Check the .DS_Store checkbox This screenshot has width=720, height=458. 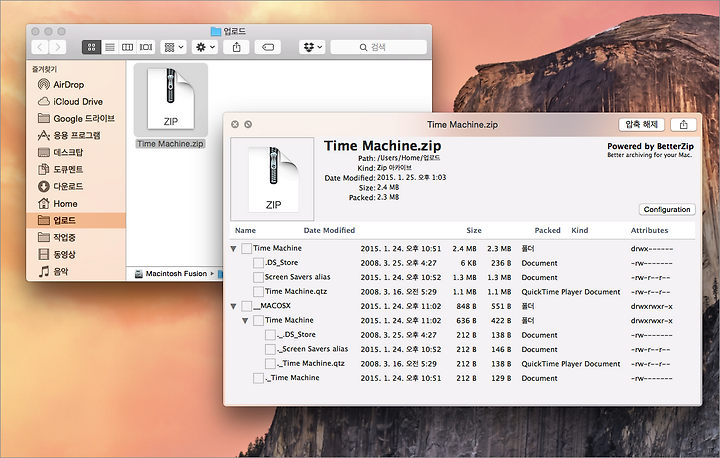coord(258,263)
